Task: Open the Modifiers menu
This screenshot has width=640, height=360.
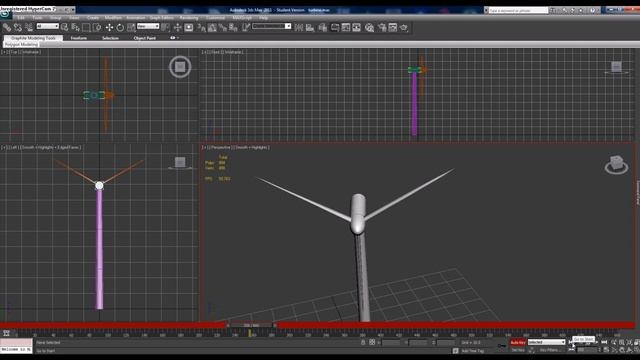Action: pyautogui.click(x=113, y=18)
